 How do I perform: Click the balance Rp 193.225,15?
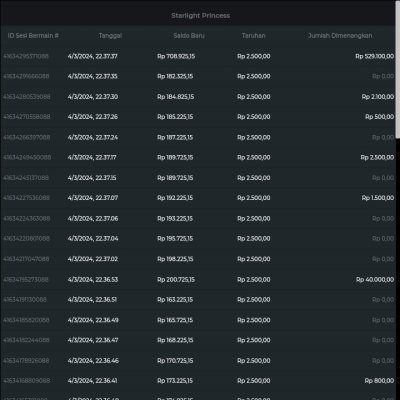(x=175, y=219)
